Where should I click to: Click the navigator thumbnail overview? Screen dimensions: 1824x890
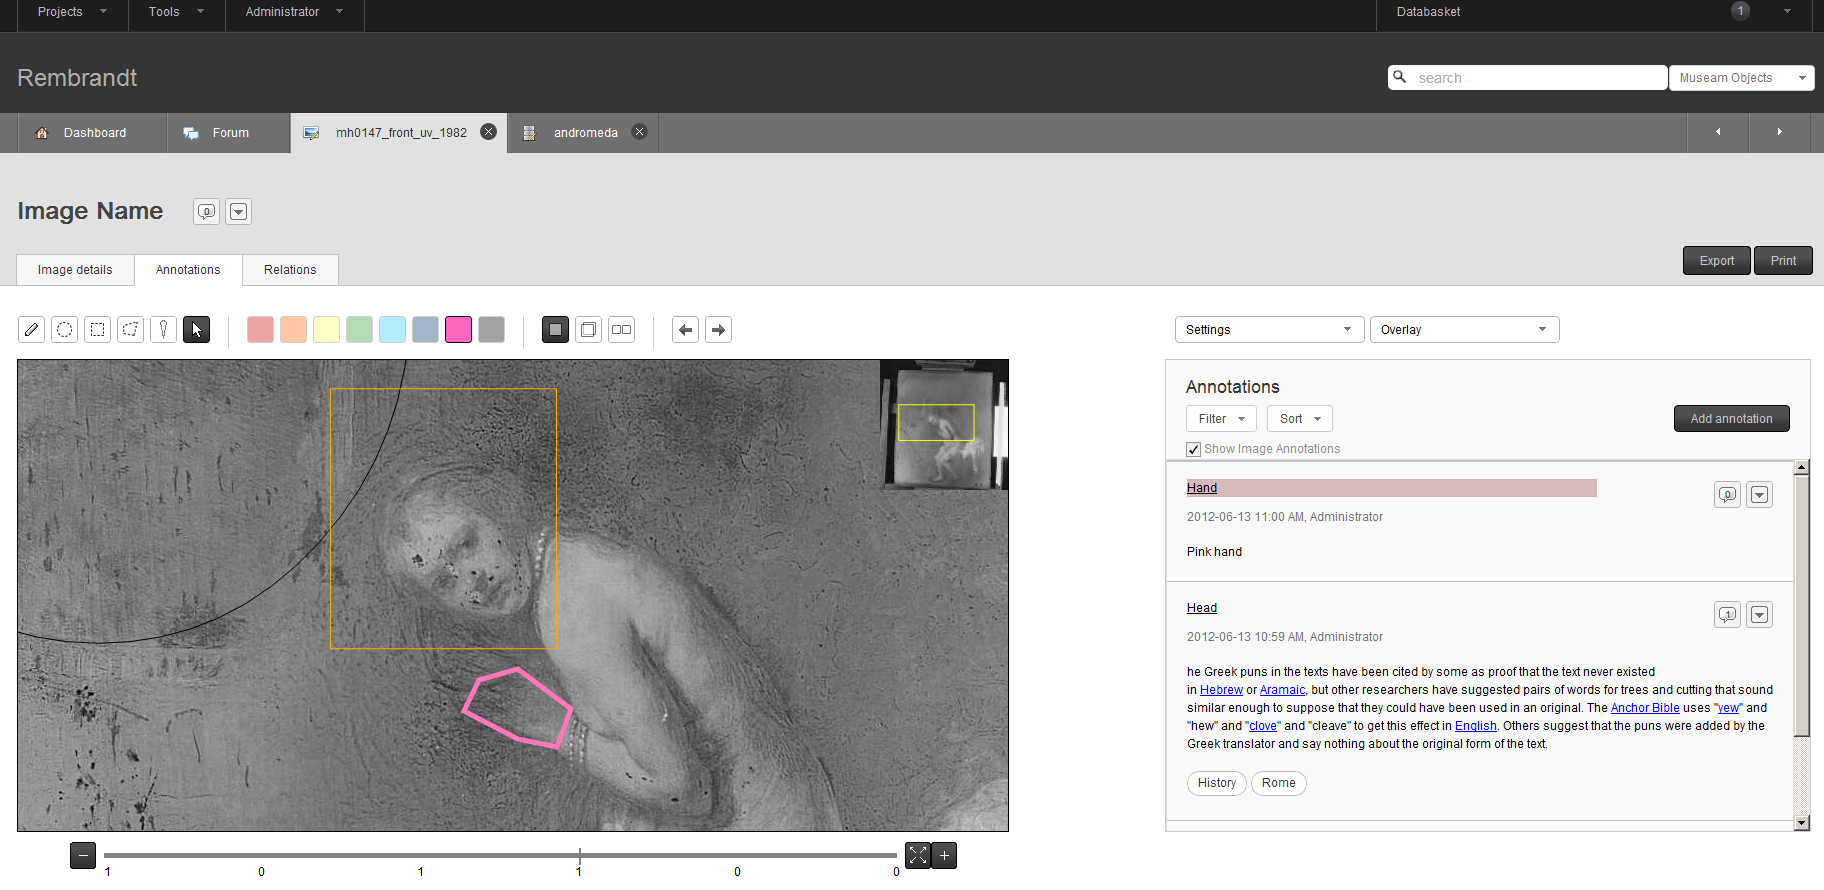click(944, 425)
